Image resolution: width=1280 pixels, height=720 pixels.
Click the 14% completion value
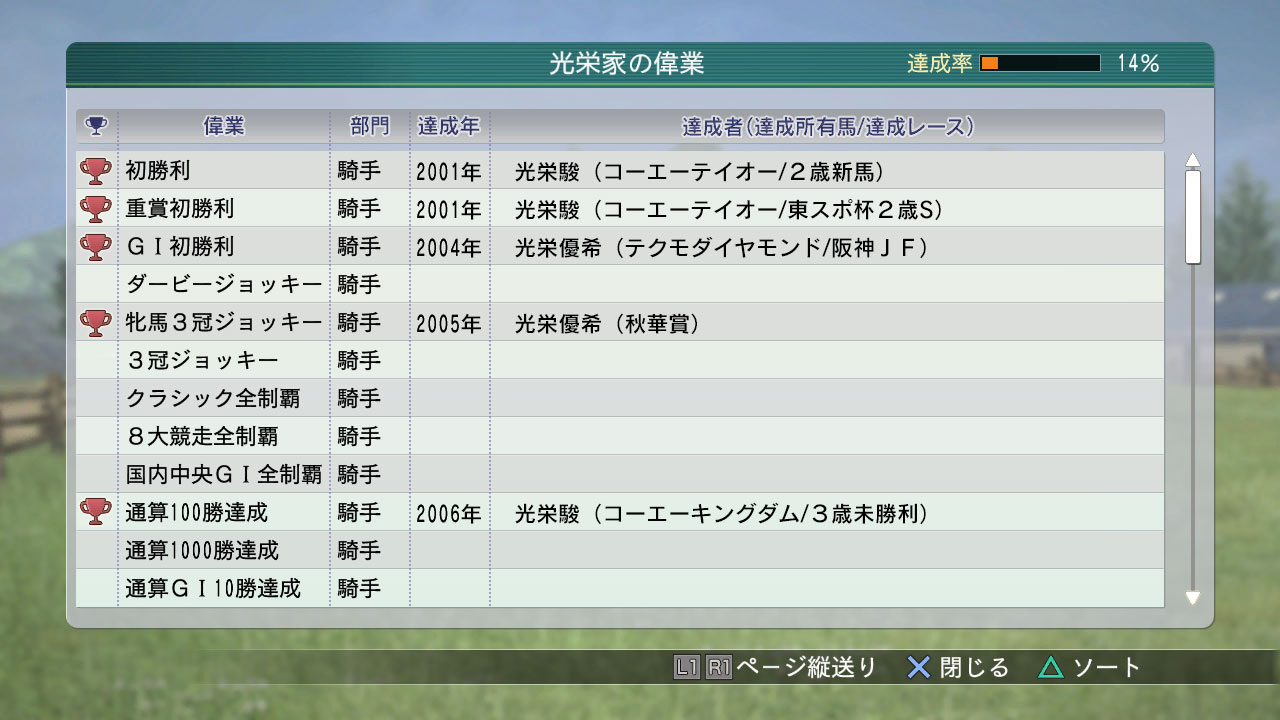click(x=1138, y=63)
